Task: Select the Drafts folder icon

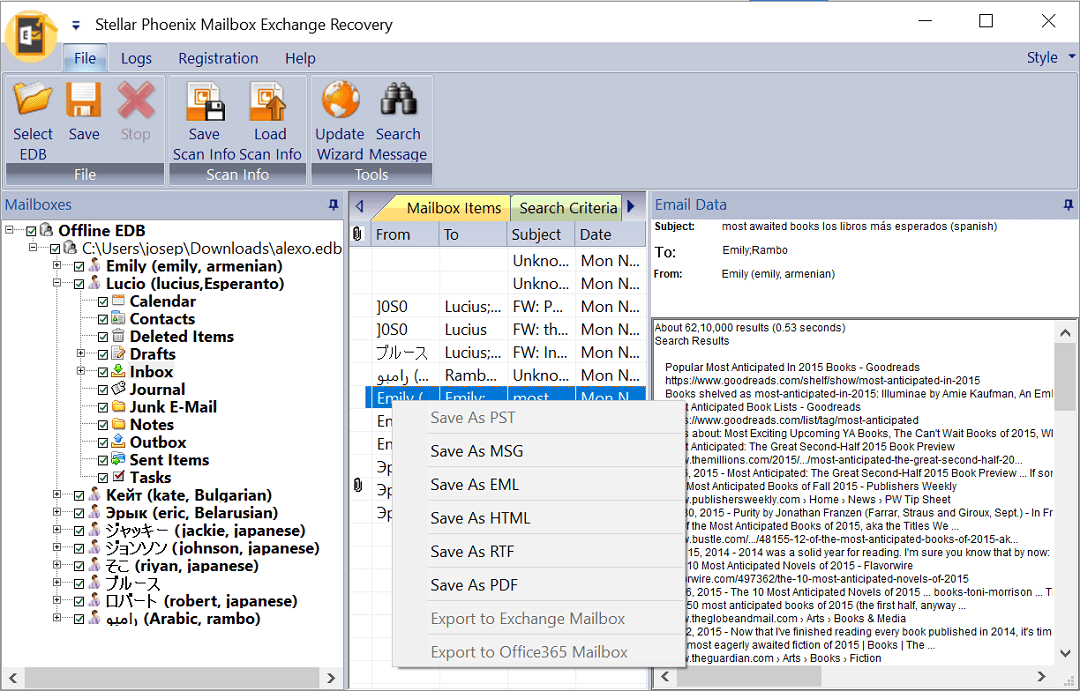Action: (118, 353)
